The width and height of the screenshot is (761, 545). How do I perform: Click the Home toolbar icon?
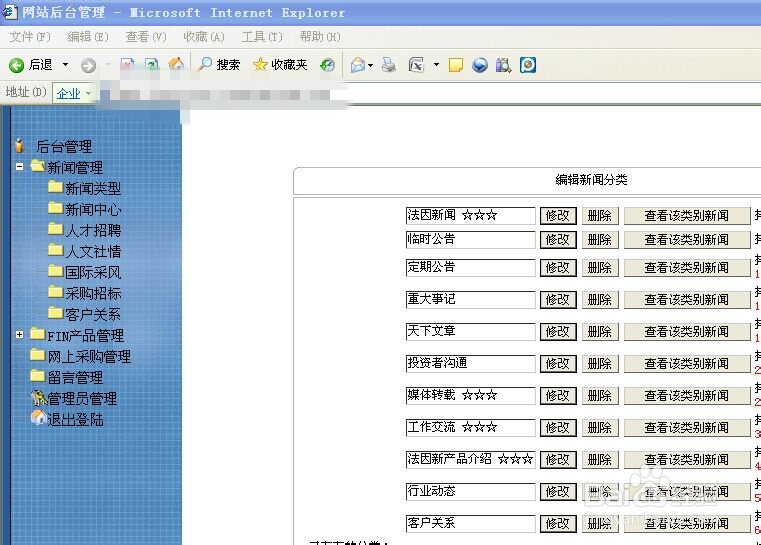[x=176, y=64]
